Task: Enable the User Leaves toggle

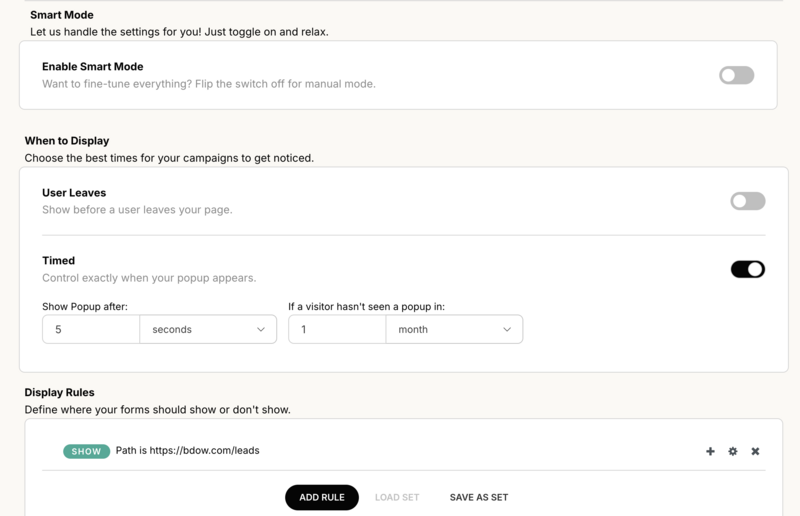Action: click(747, 201)
